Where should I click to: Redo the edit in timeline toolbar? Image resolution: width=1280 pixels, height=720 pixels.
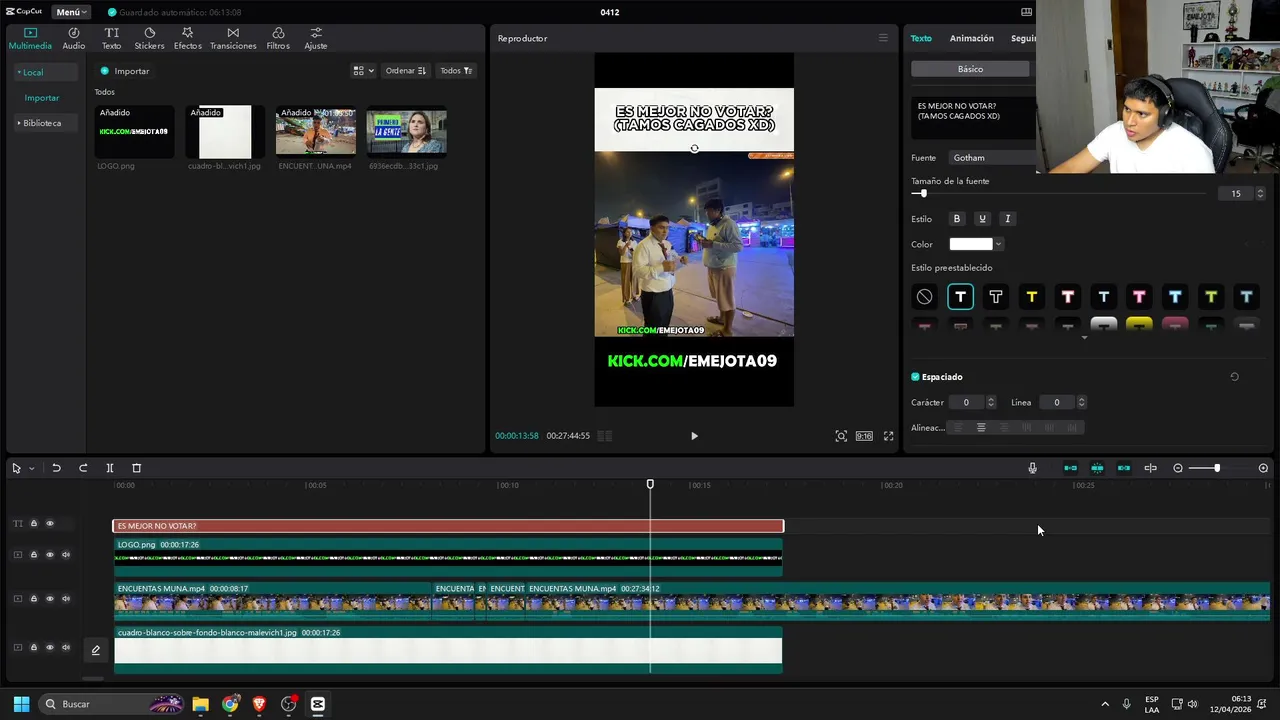click(x=83, y=468)
